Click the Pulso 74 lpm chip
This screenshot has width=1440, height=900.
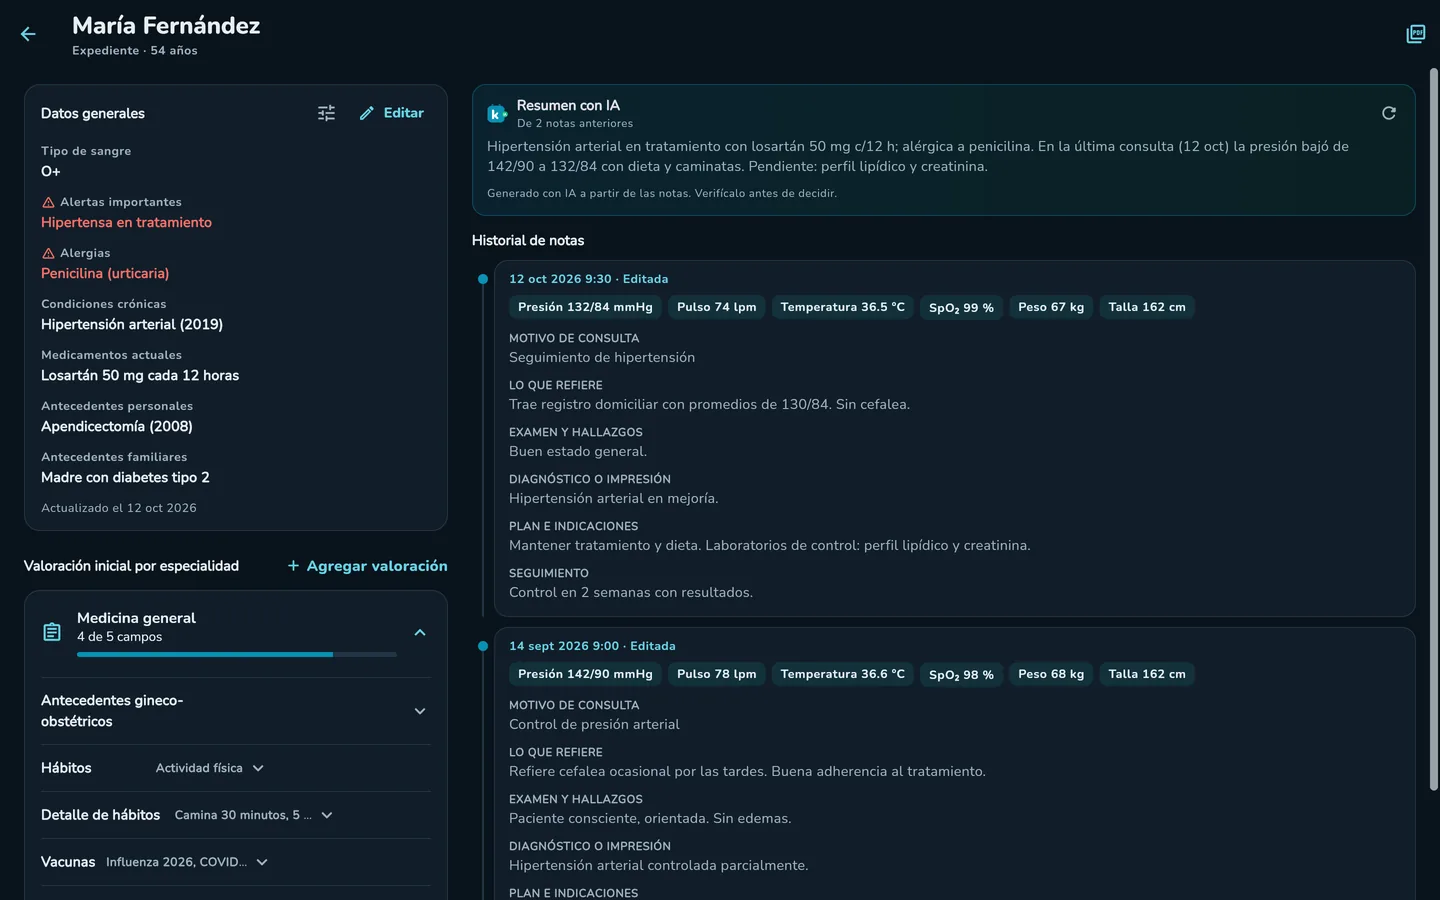[716, 307]
